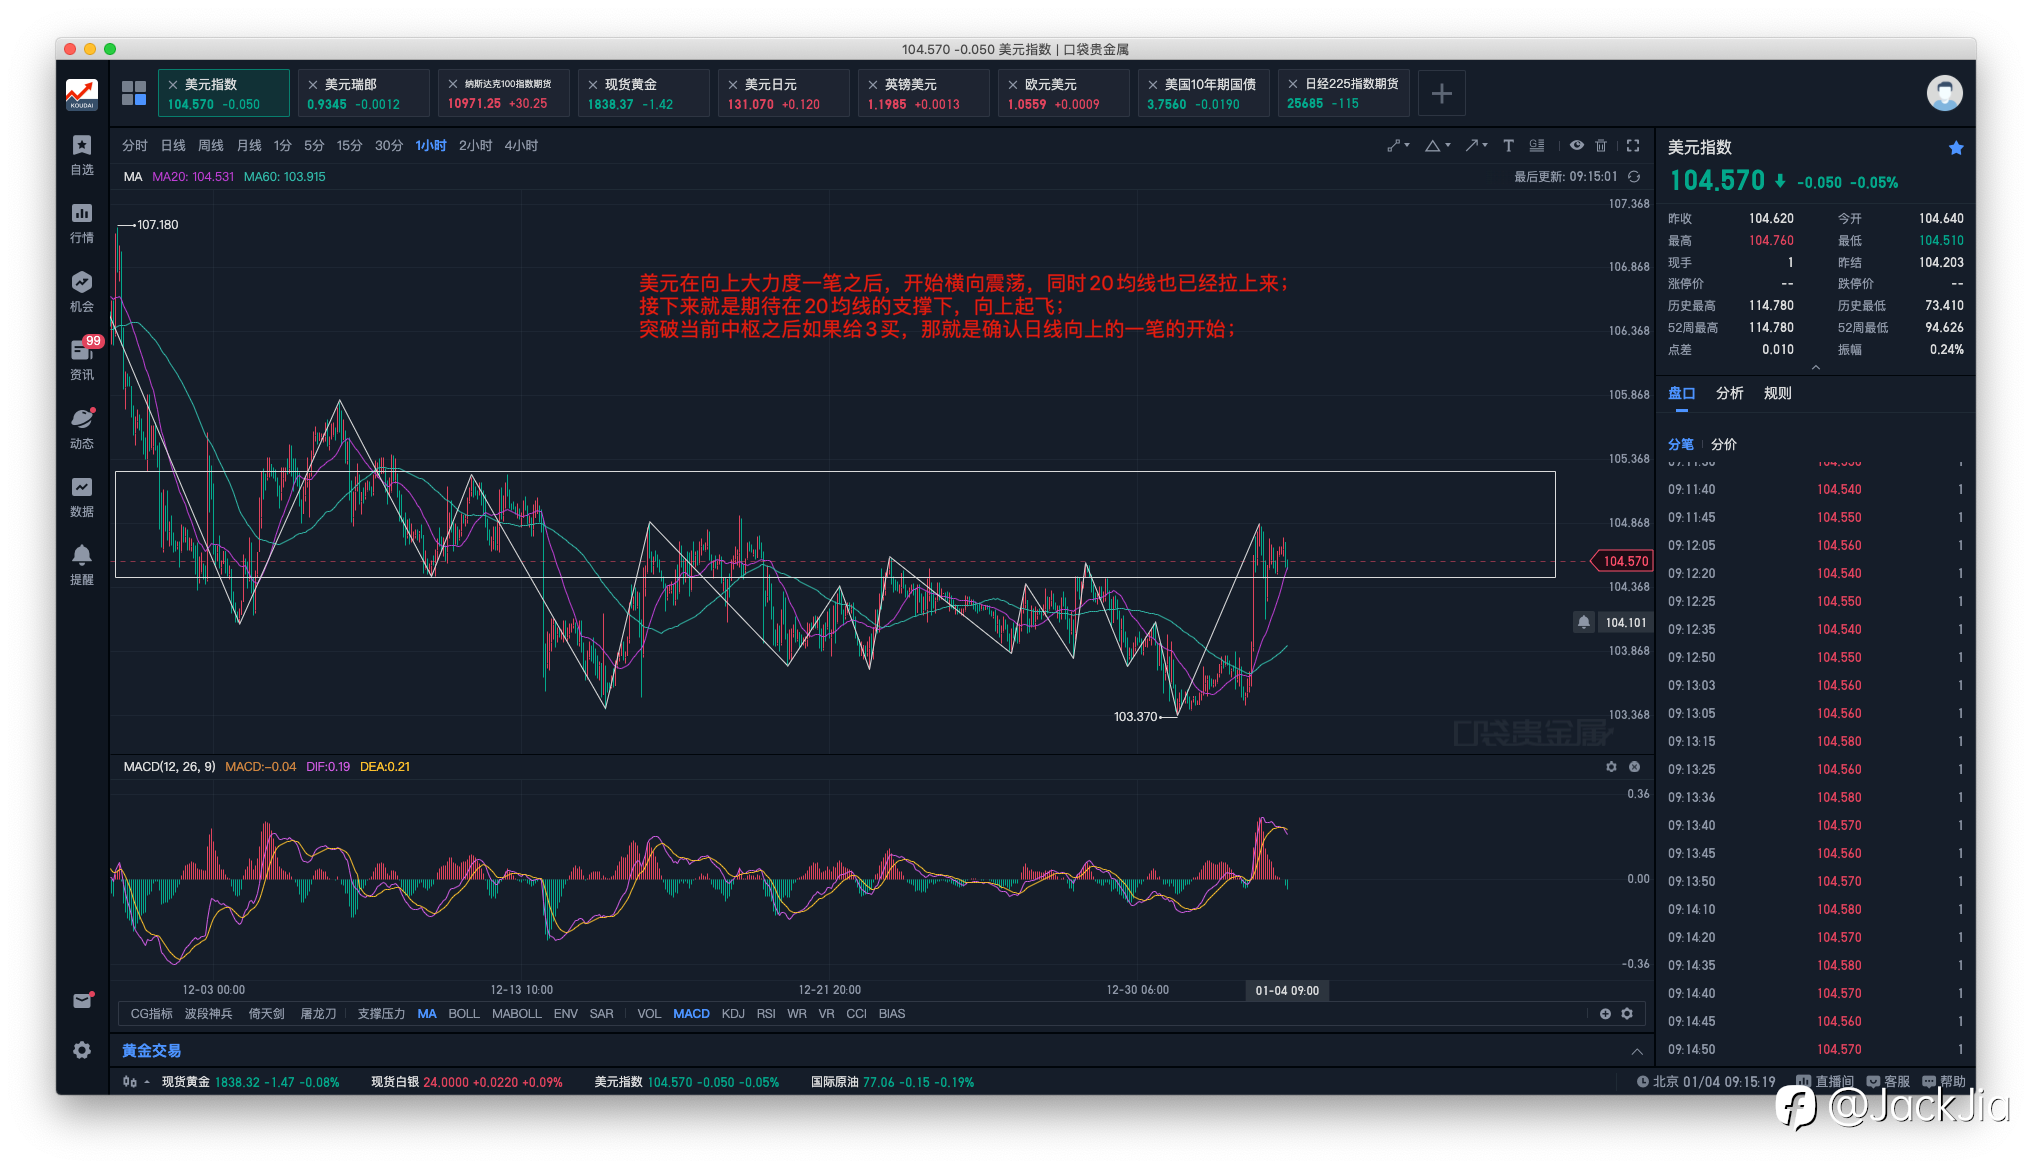
Task: Add a new instrument tab with plus
Action: [x=1441, y=94]
